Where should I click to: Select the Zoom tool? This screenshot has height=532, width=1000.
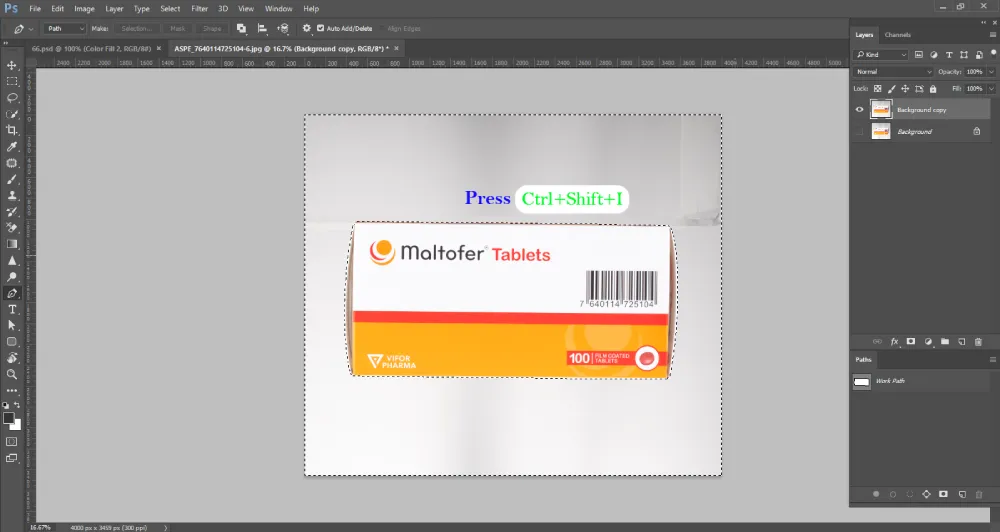click(x=11, y=374)
